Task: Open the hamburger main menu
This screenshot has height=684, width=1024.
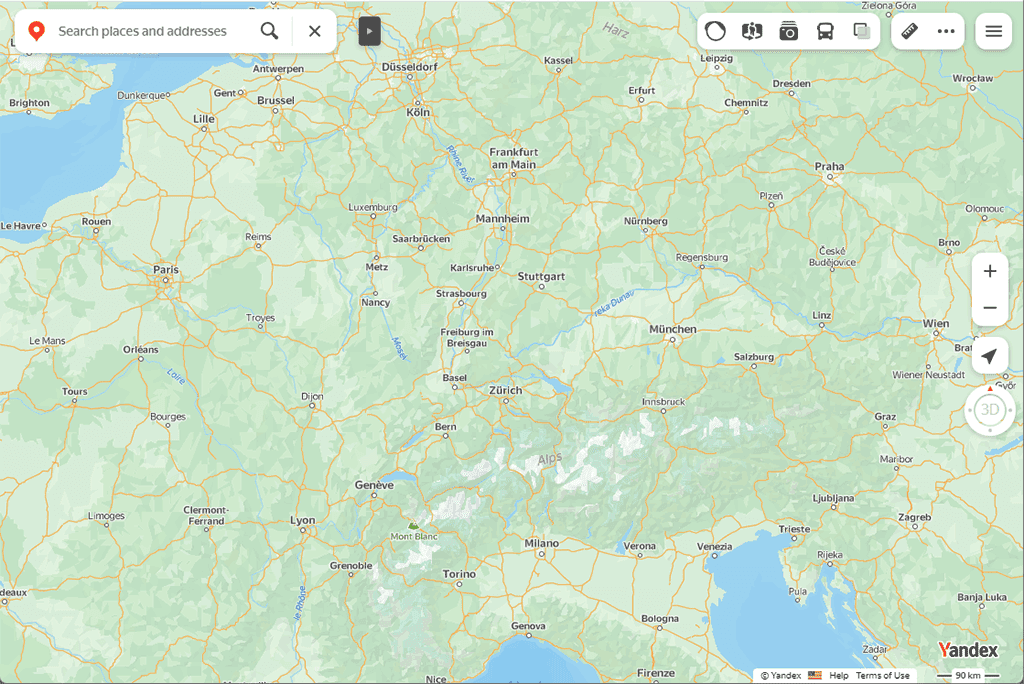Action: [993, 31]
